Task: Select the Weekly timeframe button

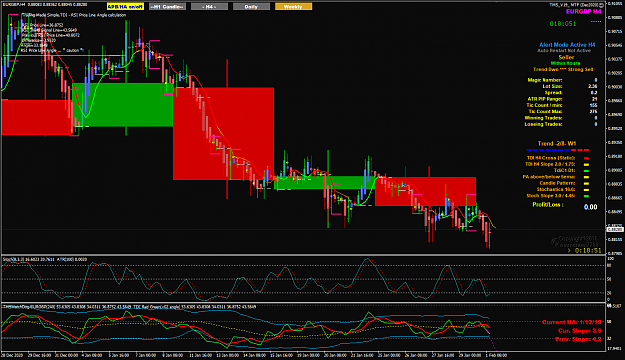Action: pos(293,7)
